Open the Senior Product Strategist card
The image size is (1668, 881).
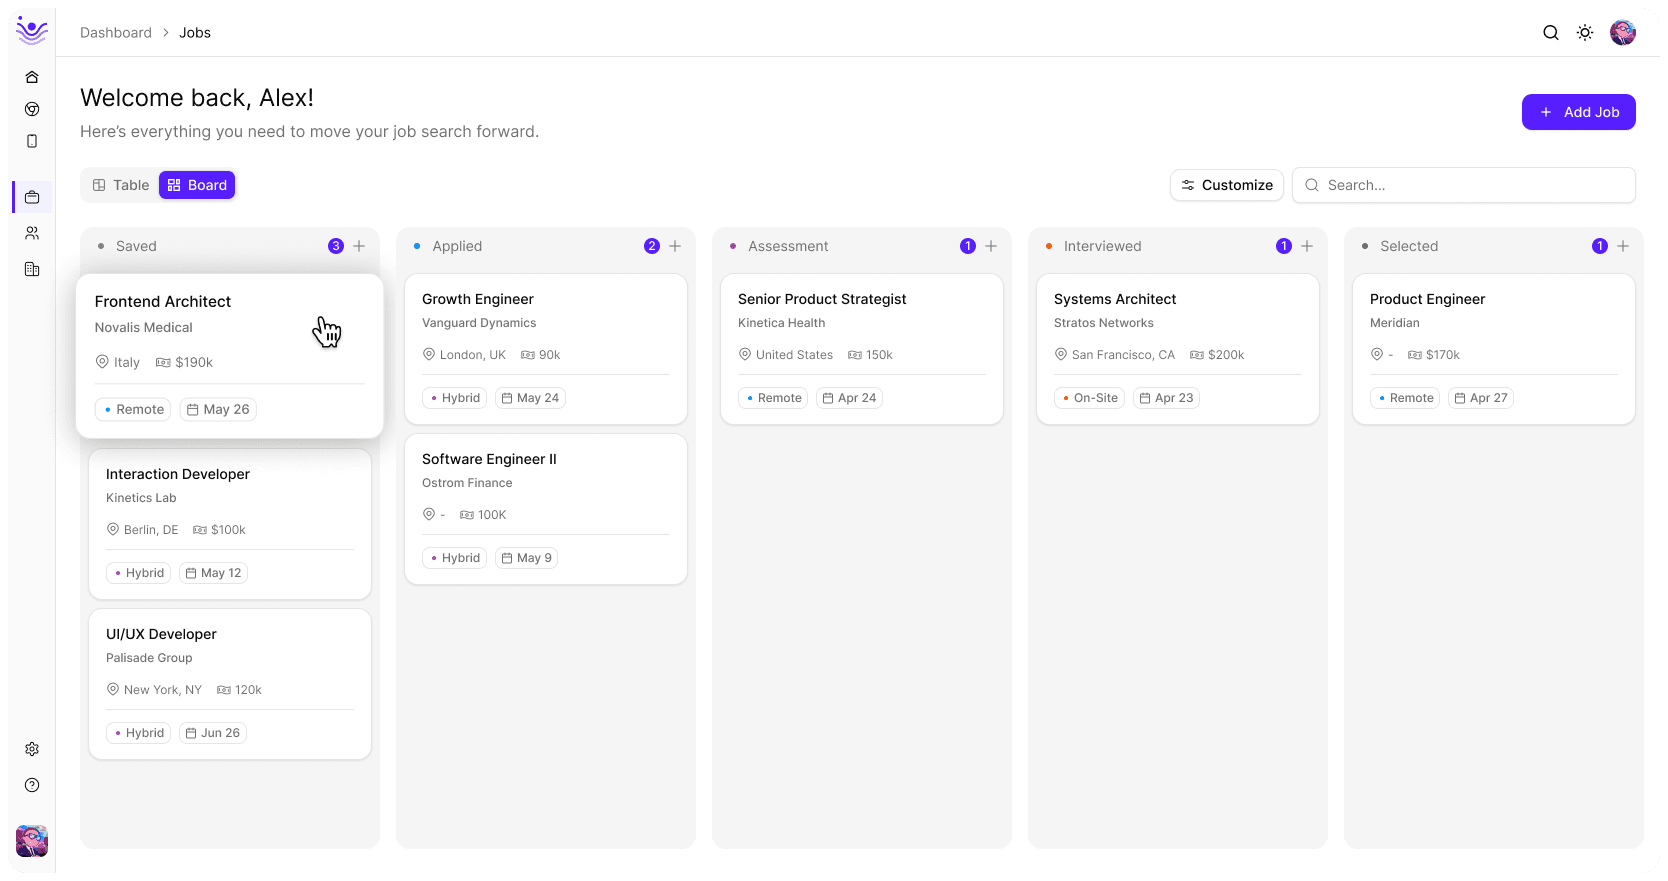click(862, 349)
